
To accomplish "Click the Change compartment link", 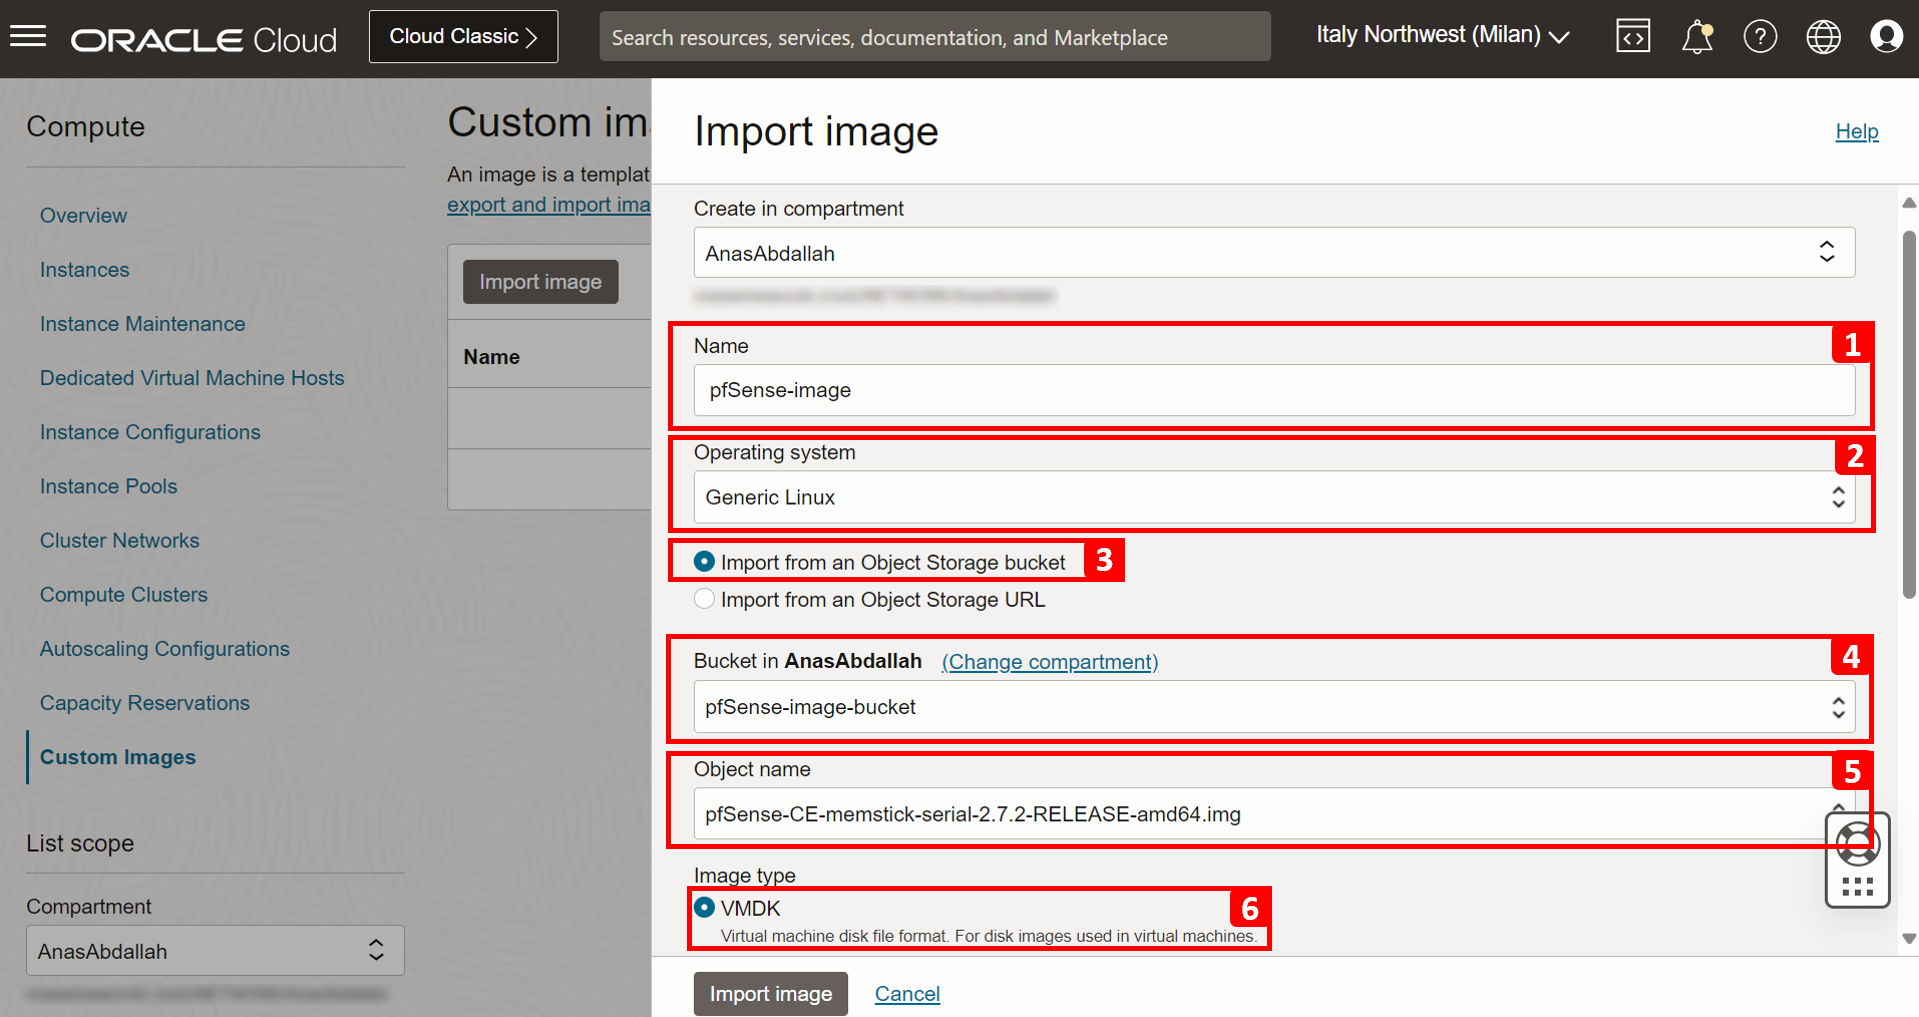I will point(1050,662).
